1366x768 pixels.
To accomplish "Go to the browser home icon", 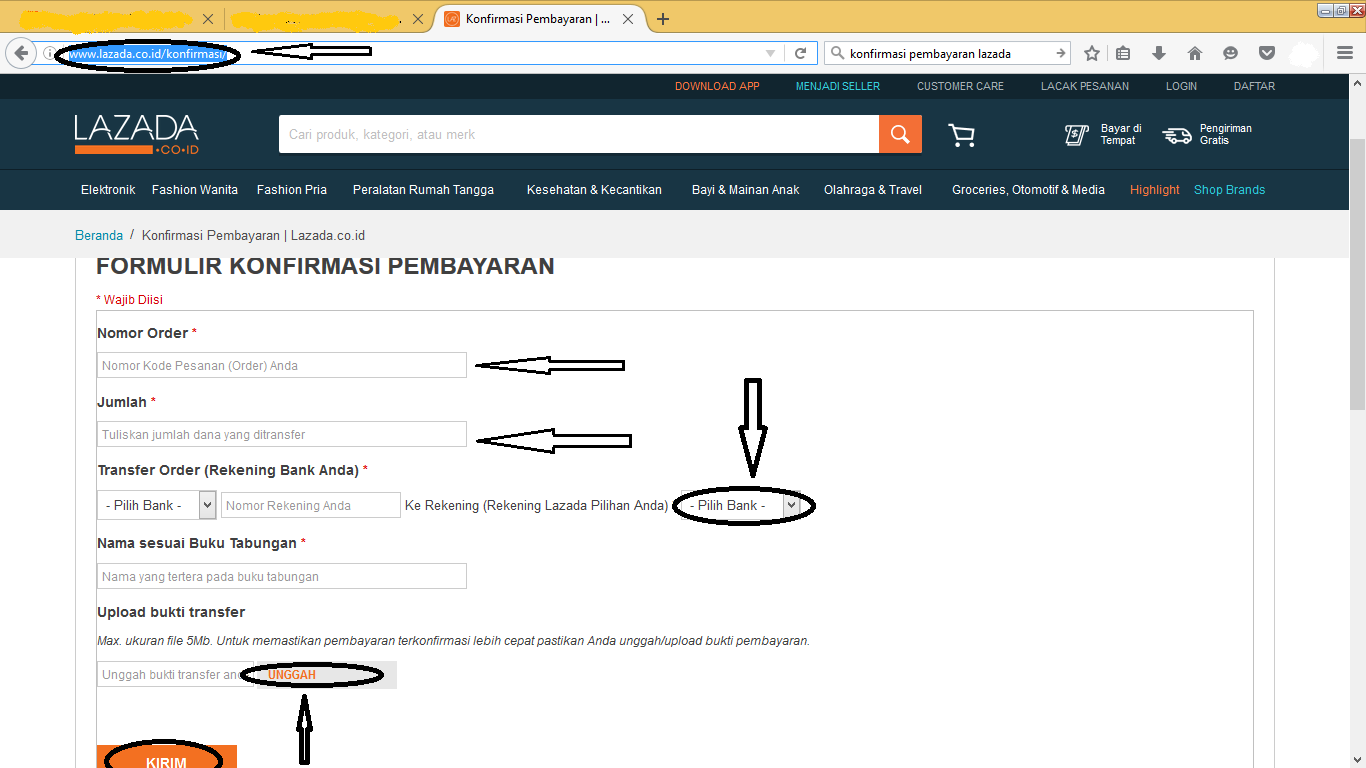I will coord(1194,53).
